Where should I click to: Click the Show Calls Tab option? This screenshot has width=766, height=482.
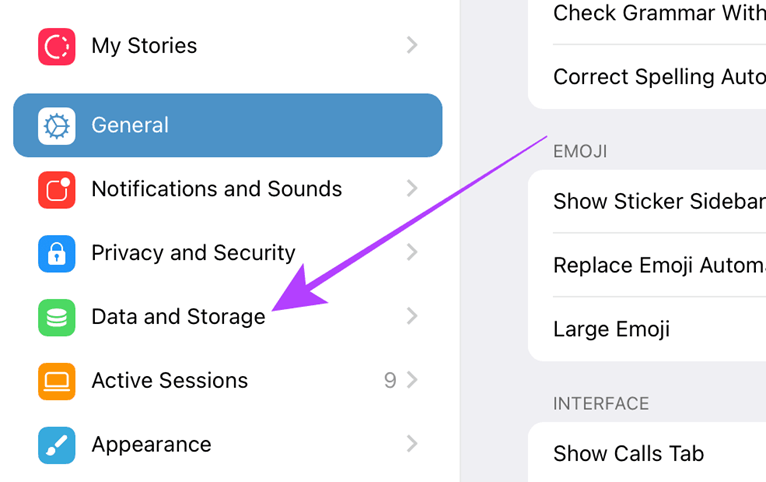point(647,452)
